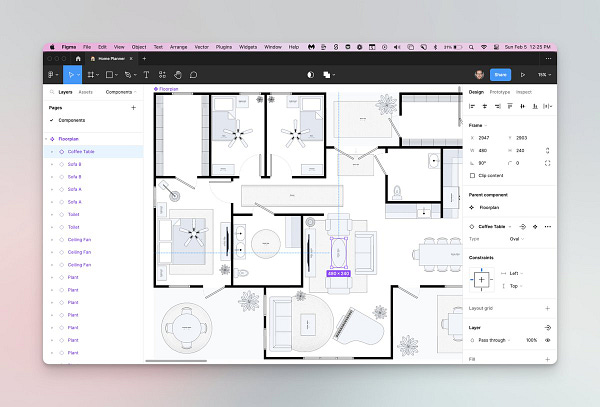This screenshot has width=600, height=407.
Task: Click the user avatar in toolbar
Action: point(479,75)
